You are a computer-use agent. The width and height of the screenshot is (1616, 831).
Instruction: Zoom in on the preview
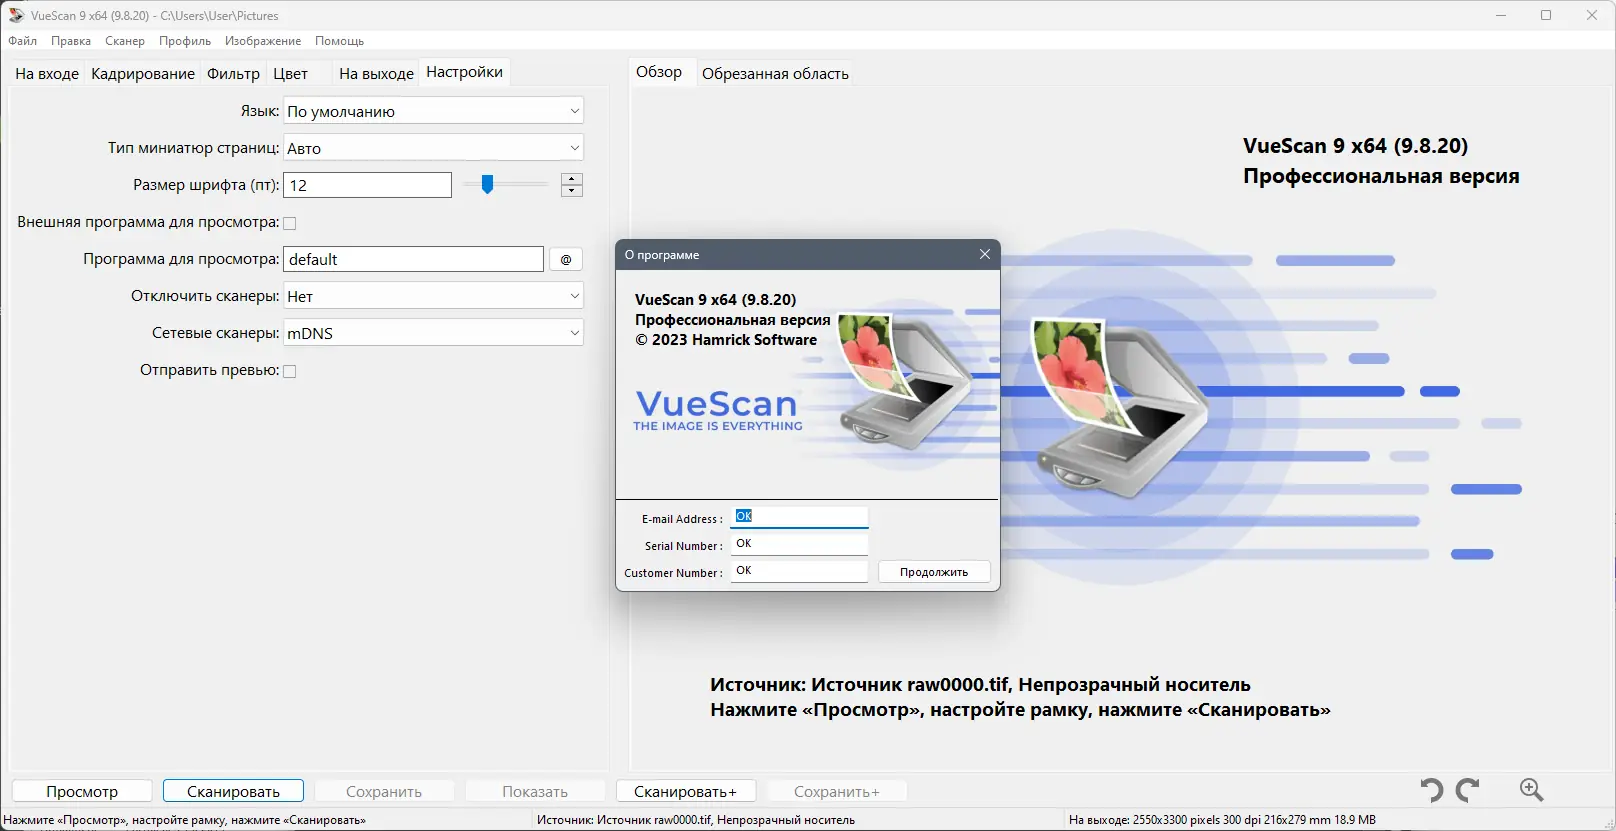1531,790
